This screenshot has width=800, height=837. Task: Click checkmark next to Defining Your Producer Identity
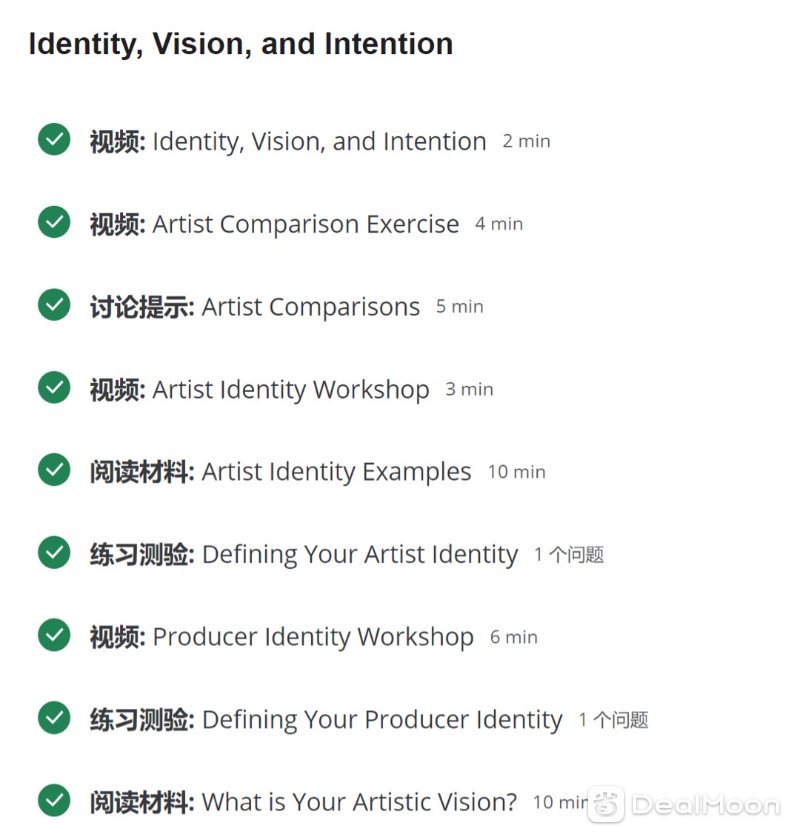pyautogui.click(x=54, y=717)
